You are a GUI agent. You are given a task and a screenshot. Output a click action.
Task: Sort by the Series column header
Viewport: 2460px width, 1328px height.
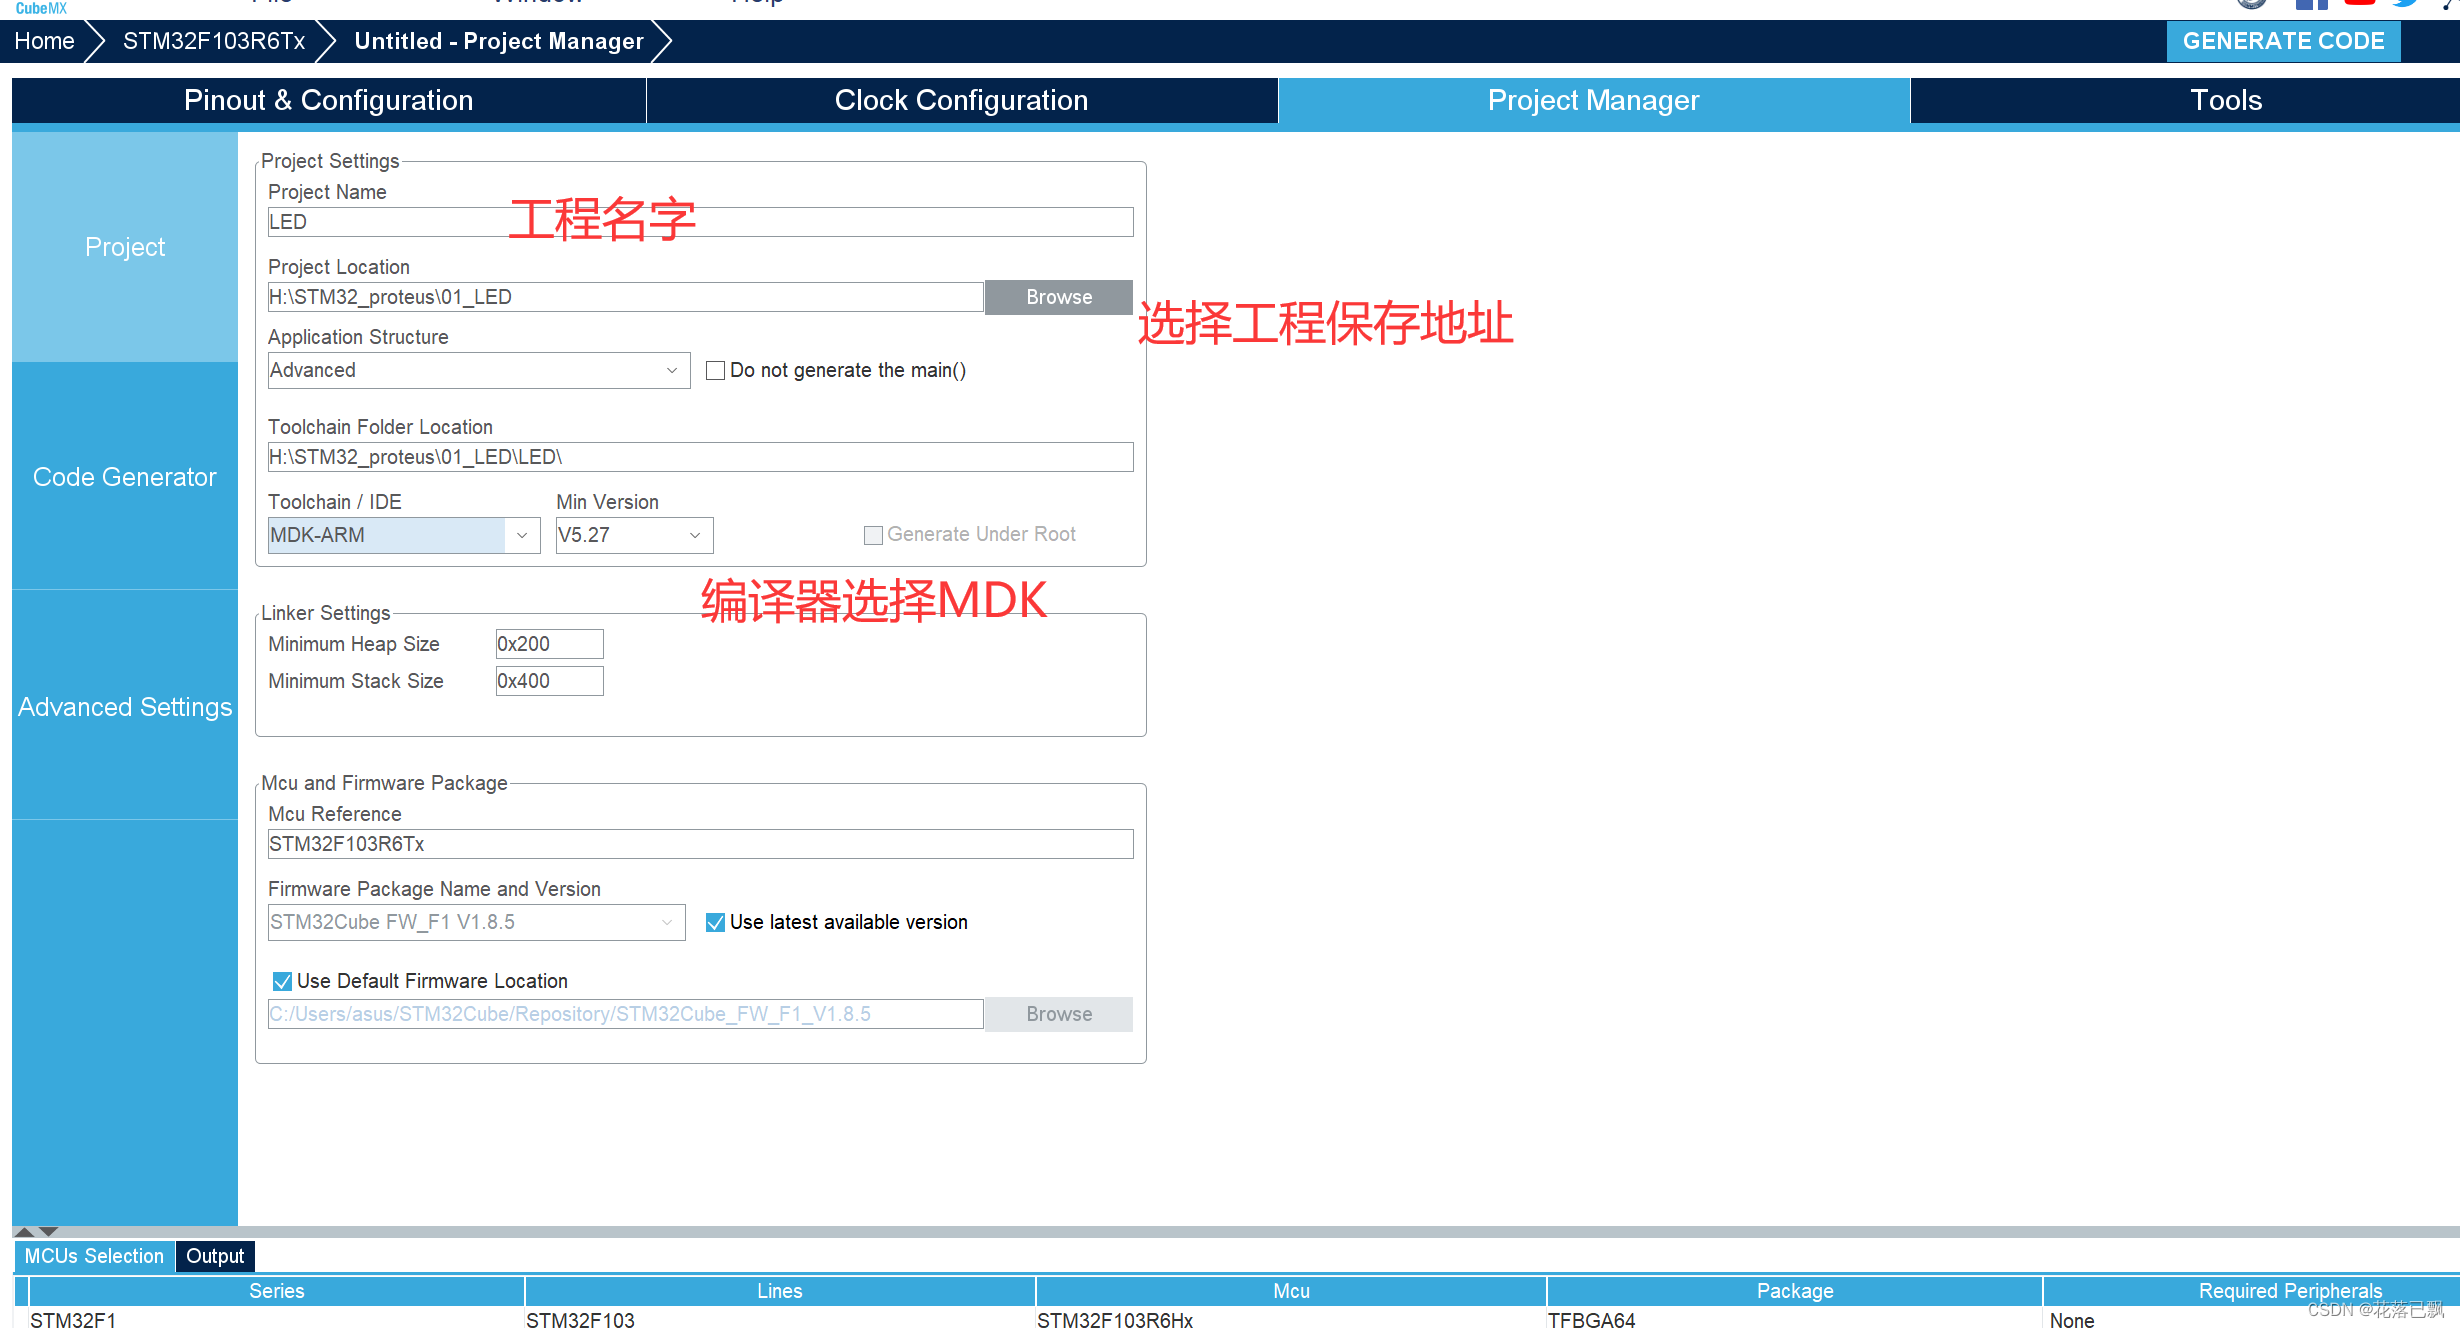277,1291
